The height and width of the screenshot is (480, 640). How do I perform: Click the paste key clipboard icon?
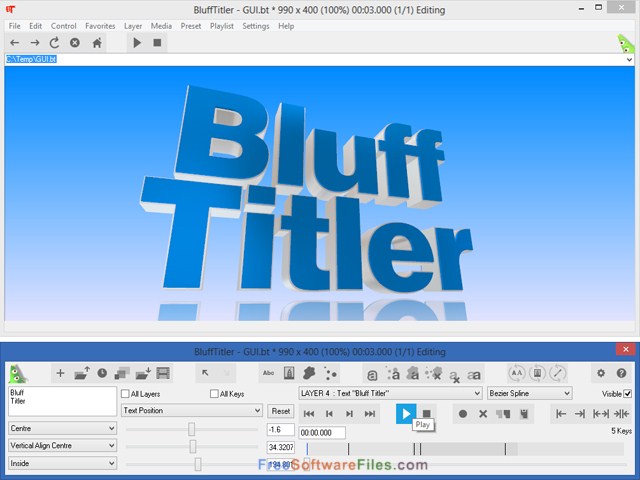(x=524, y=414)
